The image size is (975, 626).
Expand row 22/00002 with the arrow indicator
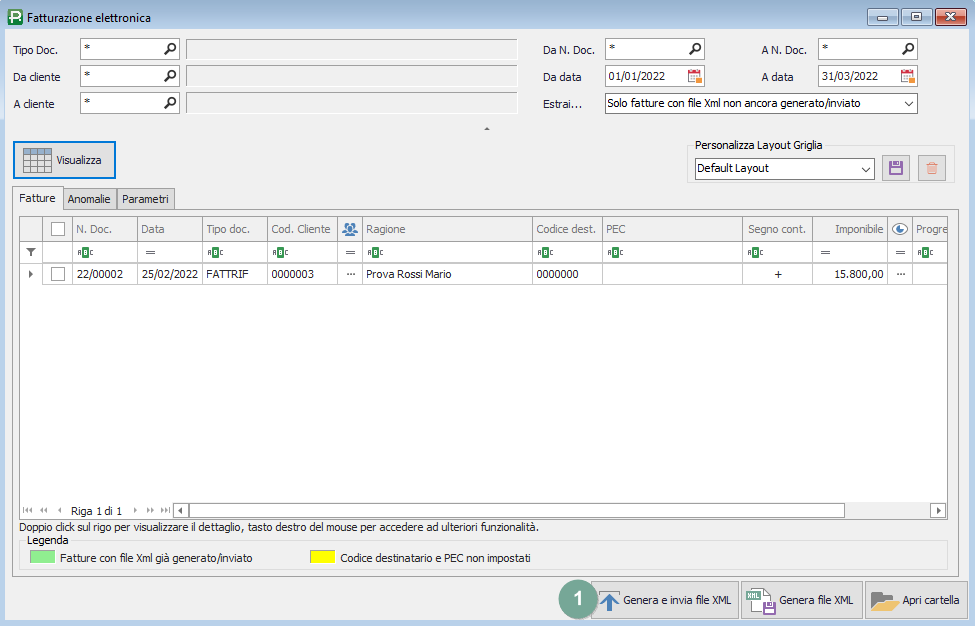(31, 274)
